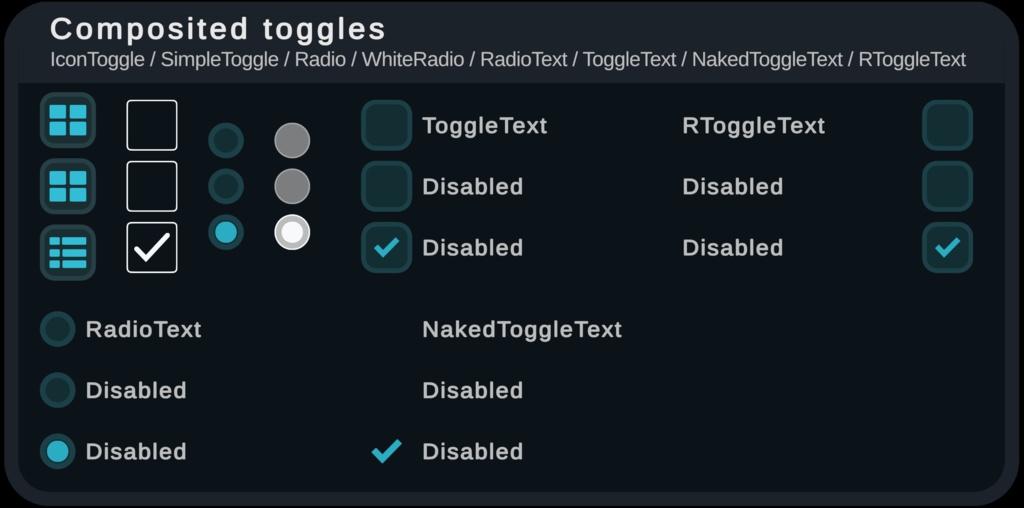Check the top empty white-outlined box
The height and width of the screenshot is (508, 1024).
152,125
